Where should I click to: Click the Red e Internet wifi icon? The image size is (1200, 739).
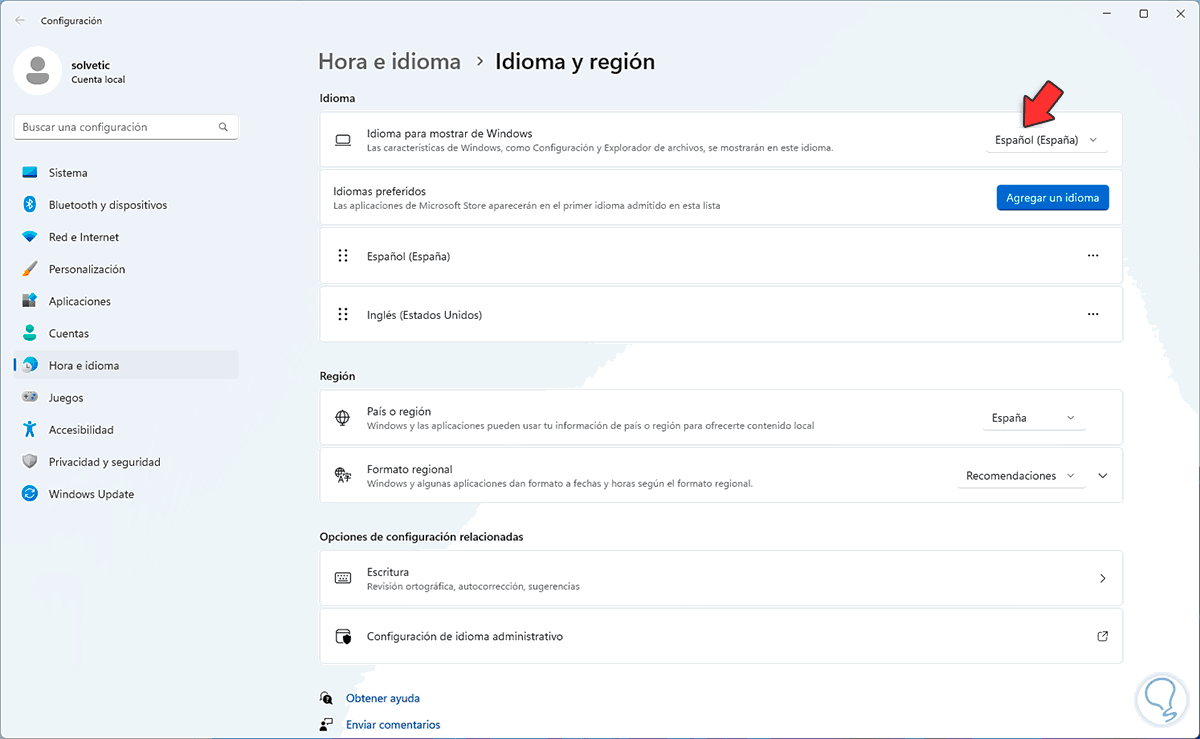coord(30,237)
